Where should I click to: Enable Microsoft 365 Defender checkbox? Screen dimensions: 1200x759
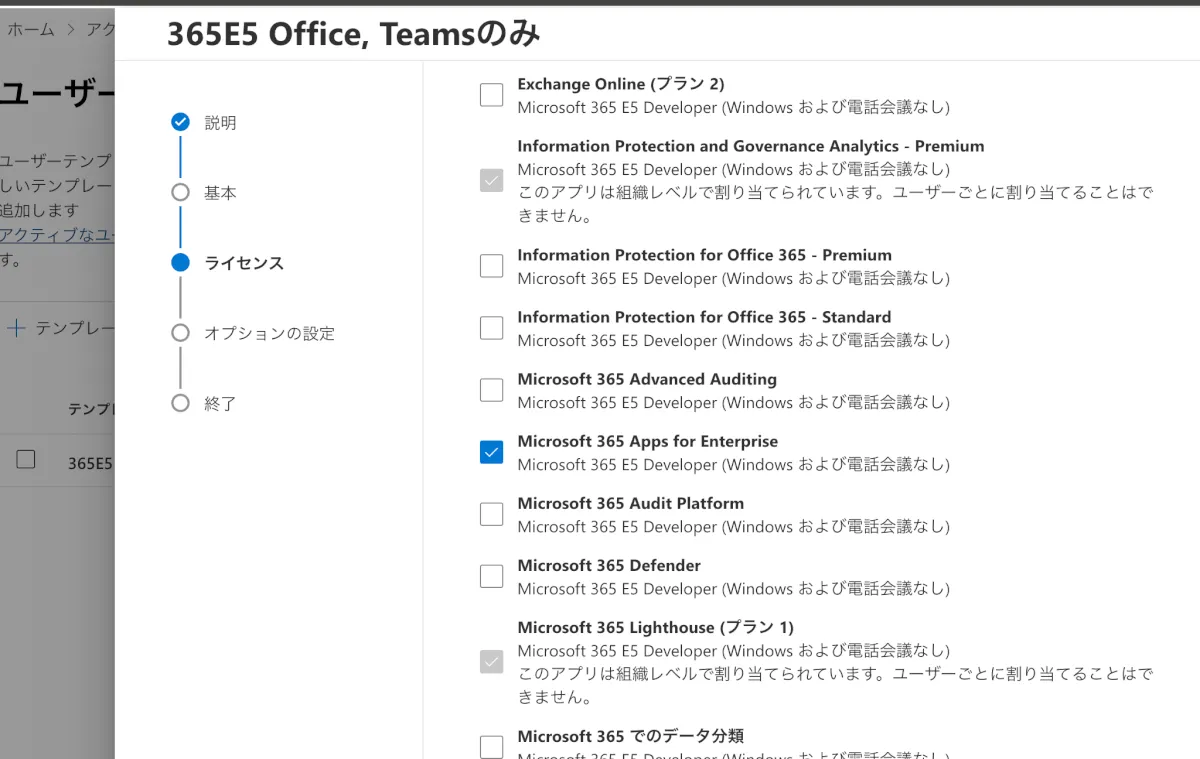(x=491, y=576)
